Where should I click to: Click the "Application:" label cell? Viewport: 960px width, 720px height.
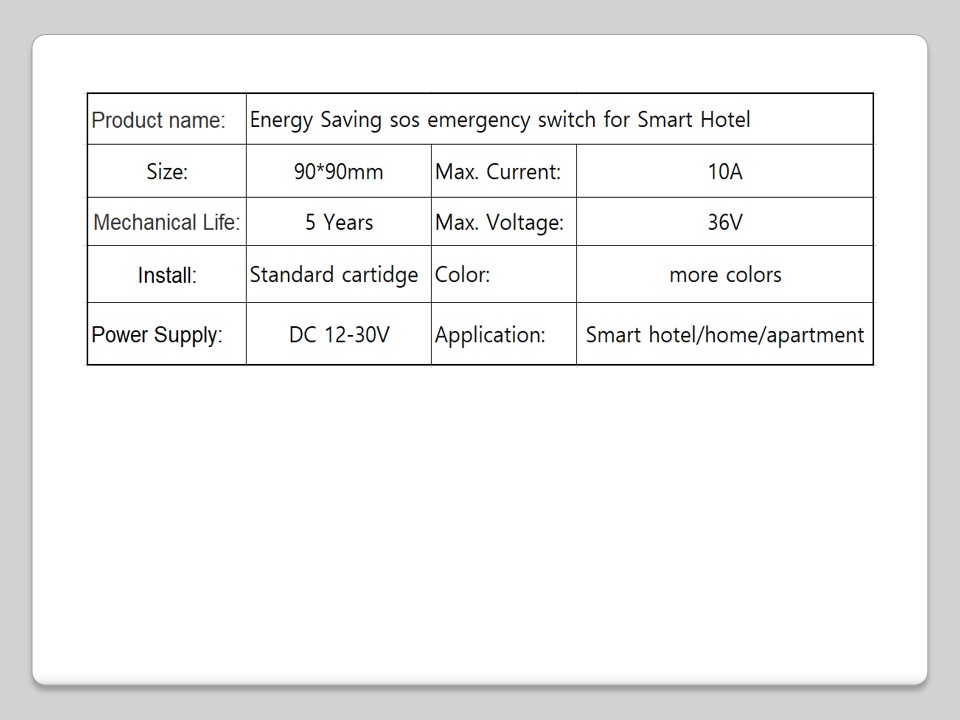point(490,335)
